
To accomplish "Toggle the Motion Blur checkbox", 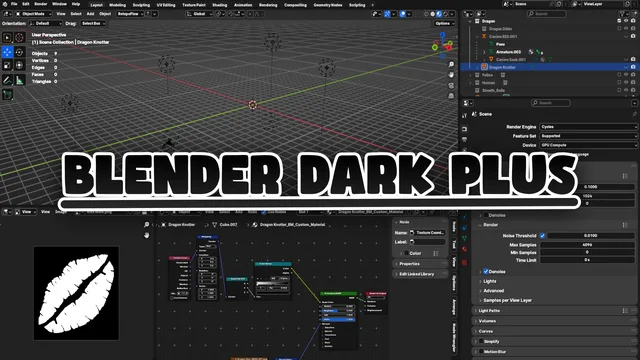I will coord(481,351).
